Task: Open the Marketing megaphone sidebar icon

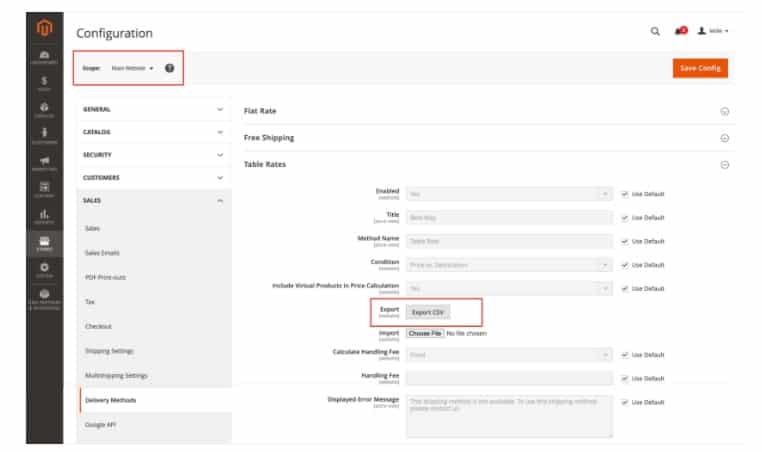Action: (44, 163)
